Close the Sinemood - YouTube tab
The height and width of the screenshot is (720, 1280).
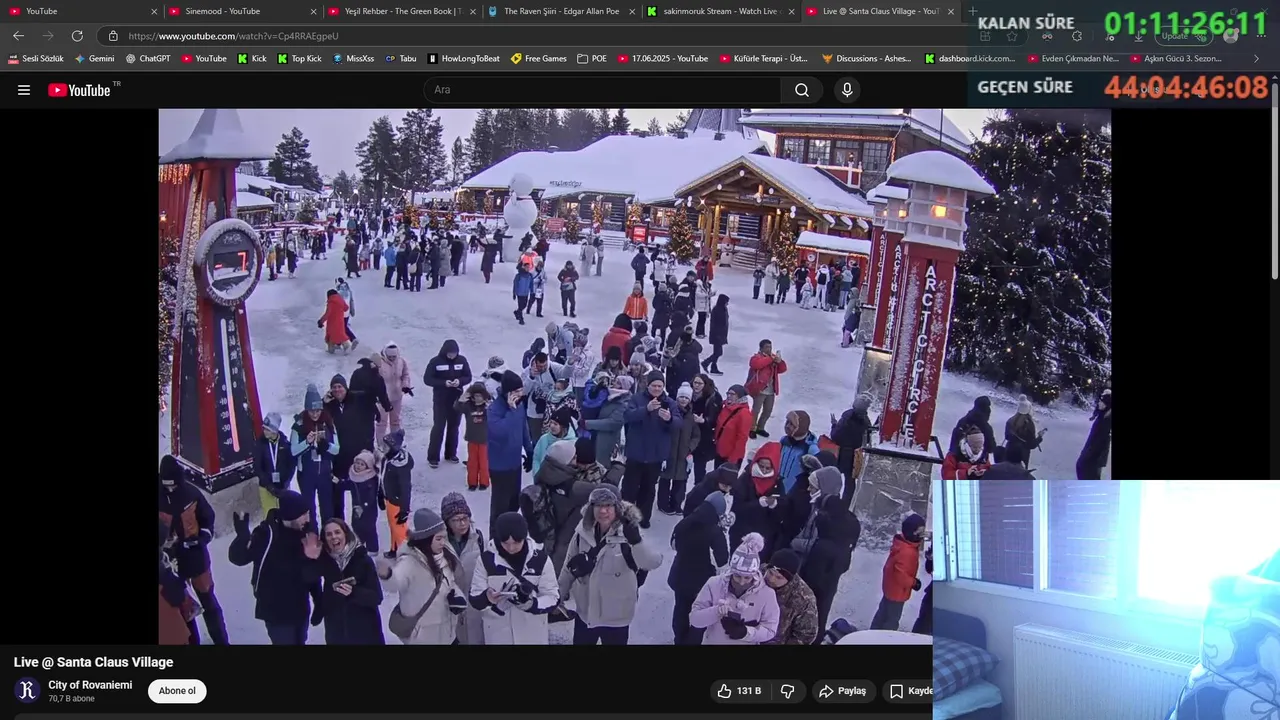pos(313,12)
